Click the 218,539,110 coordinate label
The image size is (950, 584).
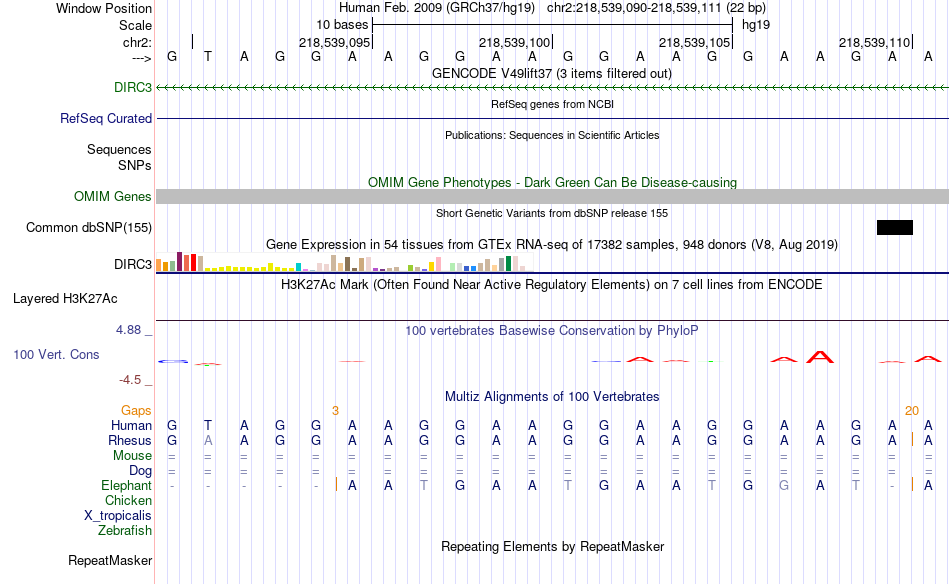tap(874, 42)
